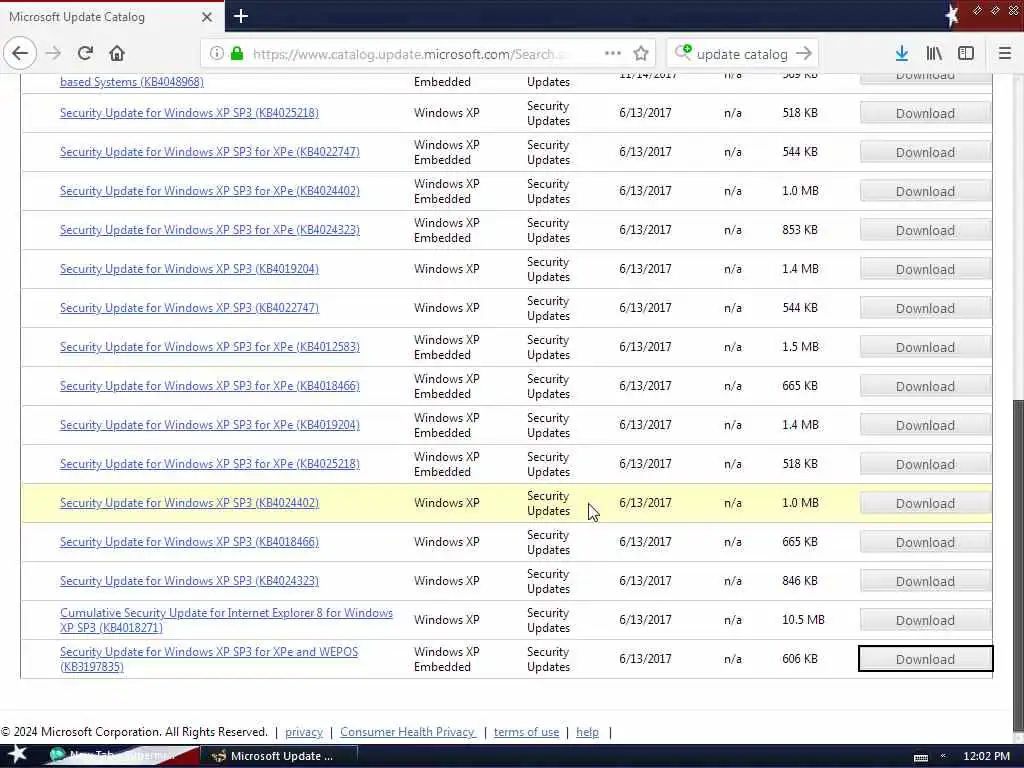Open XPe and WEPOS (KB3197835) link
This screenshot has width=1024, height=768.
(209, 659)
